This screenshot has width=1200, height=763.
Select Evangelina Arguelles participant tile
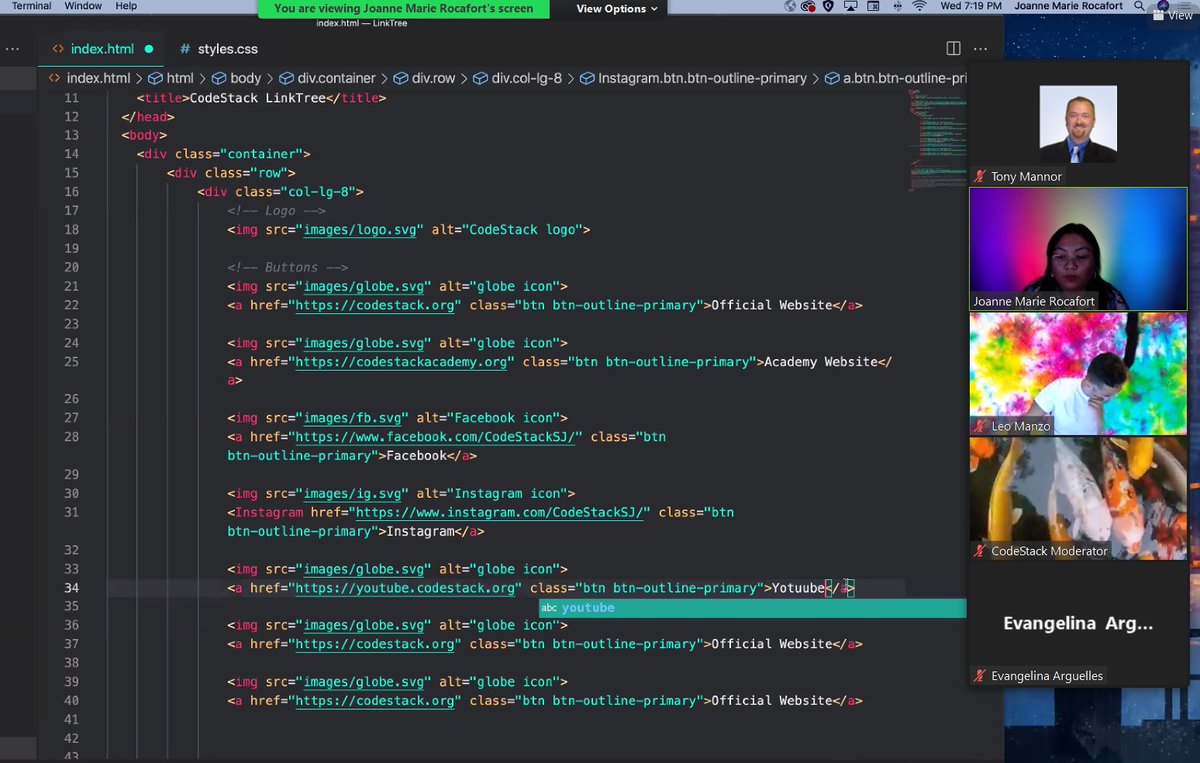pos(1078,624)
